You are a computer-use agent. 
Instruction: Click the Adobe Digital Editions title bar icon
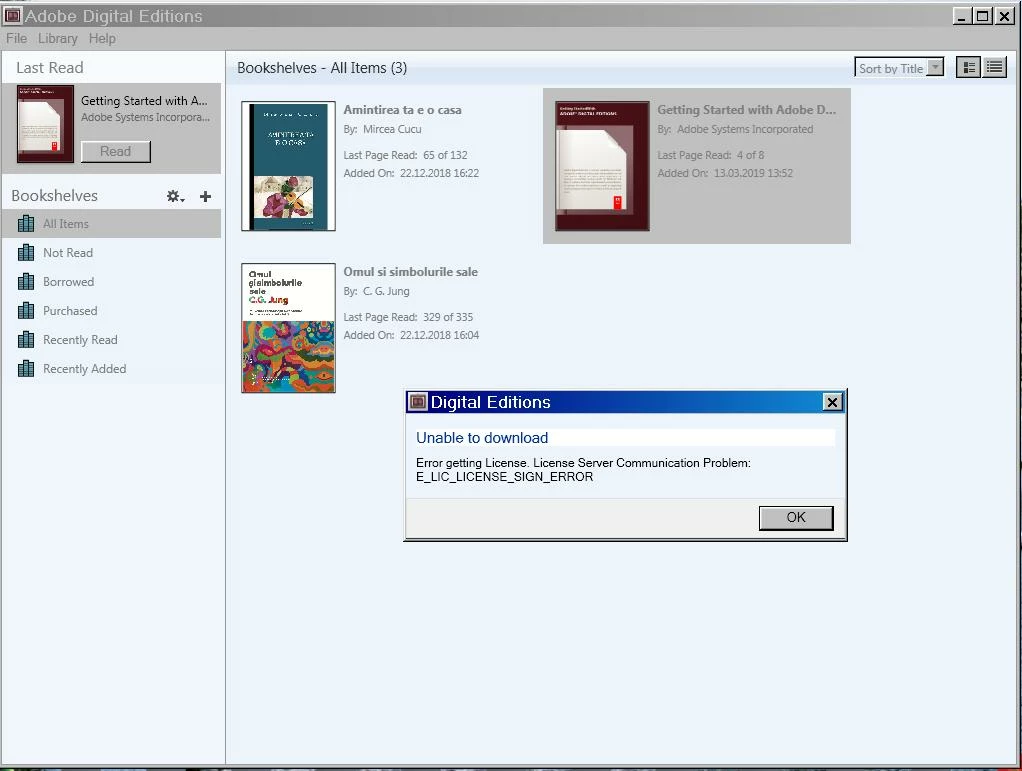click(x=12, y=16)
